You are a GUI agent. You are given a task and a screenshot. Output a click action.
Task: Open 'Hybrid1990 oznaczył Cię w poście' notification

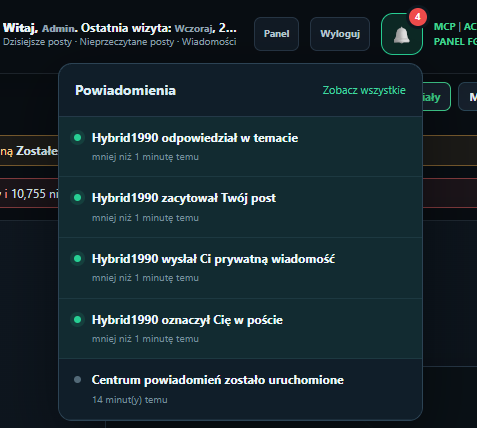tap(240, 328)
